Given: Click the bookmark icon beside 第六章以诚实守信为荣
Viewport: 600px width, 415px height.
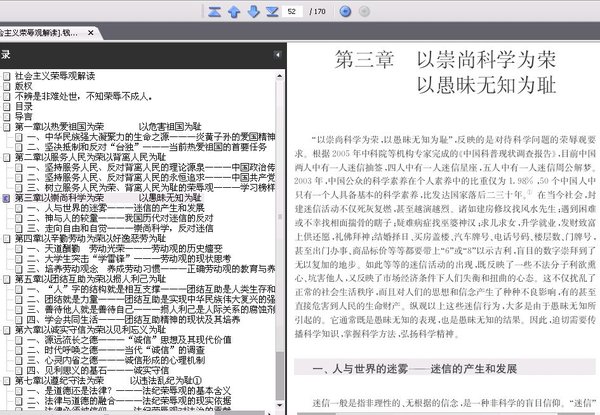Looking at the screenshot, I should [x=6, y=330].
